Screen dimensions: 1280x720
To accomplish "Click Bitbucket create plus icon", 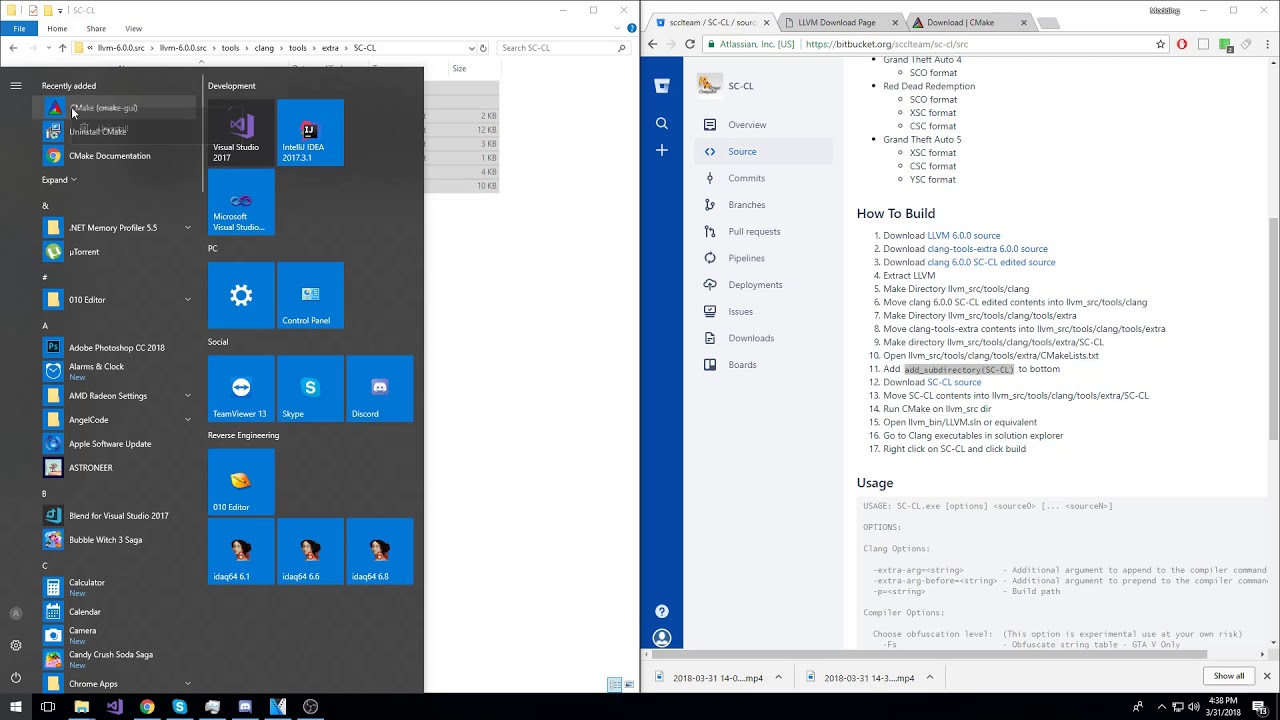I will coord(662,150).
